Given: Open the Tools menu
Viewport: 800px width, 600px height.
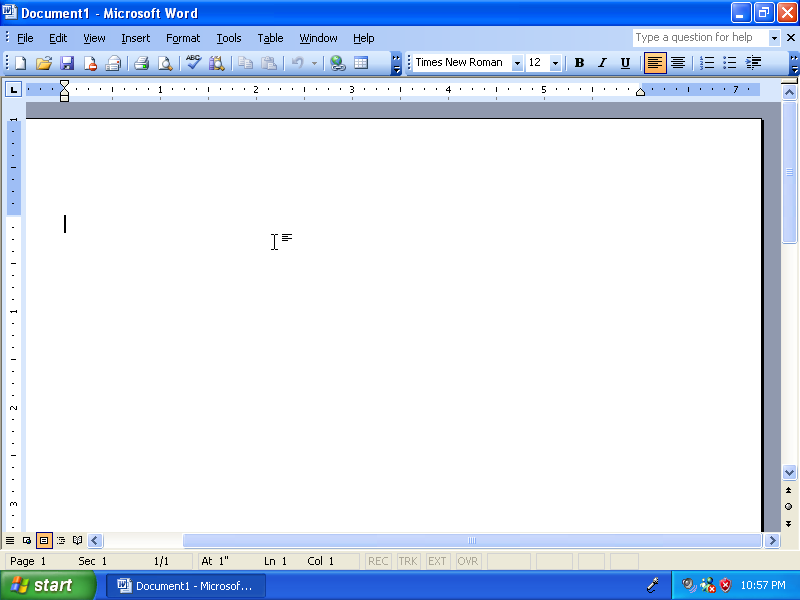Looking at the screenshot, I should pyautogui.click(x=229, y=38).
